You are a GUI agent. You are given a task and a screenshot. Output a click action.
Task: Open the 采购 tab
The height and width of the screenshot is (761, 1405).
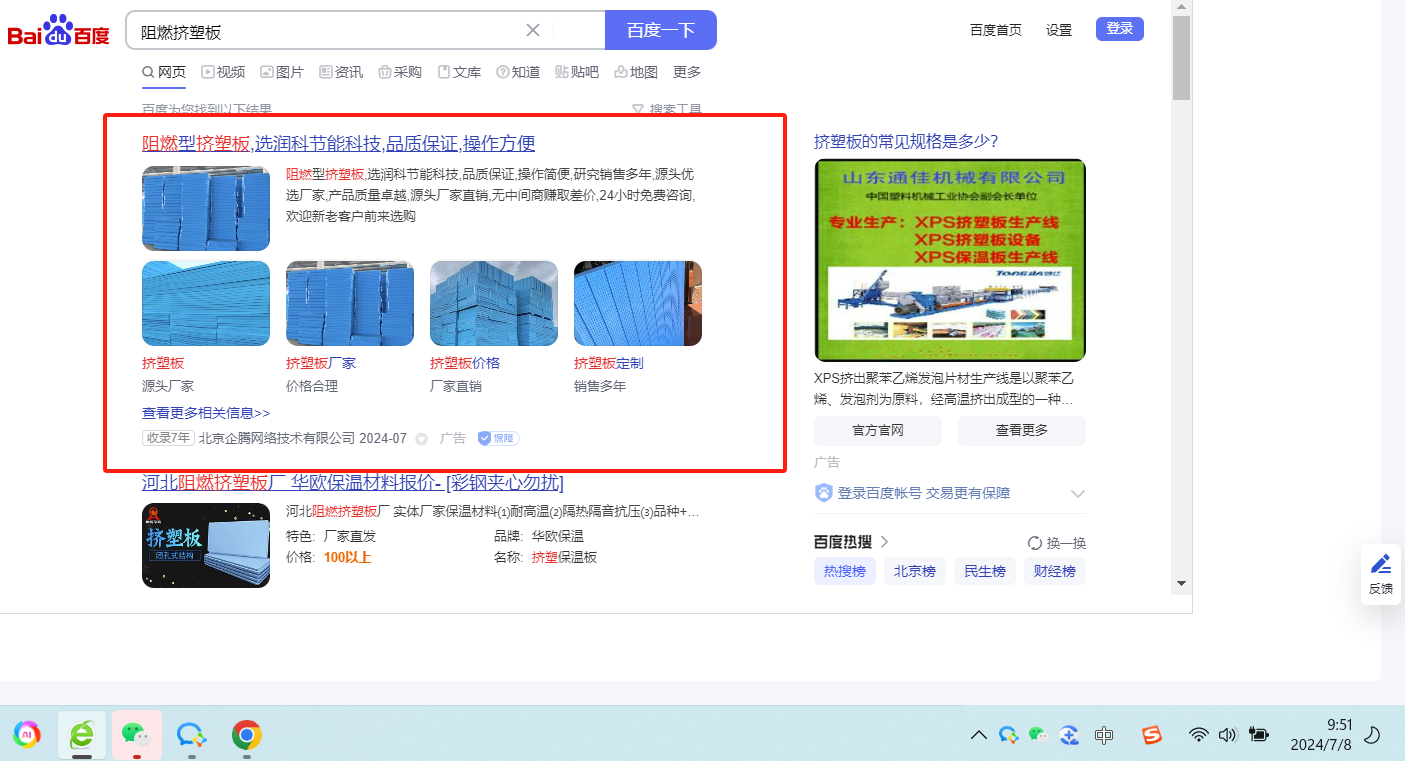pyautogui.click(x=400, y=72)
